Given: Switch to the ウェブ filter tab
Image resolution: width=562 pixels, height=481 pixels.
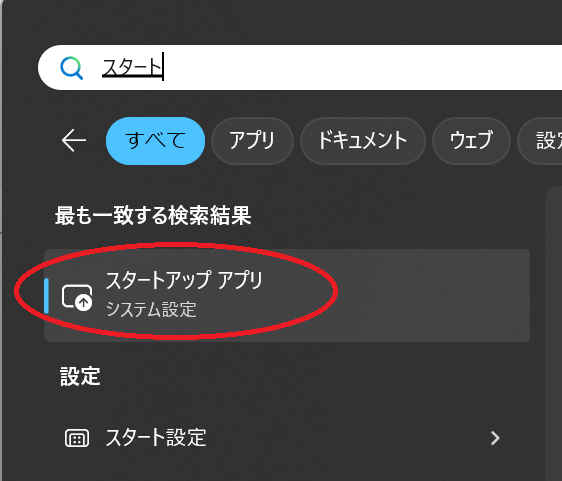Looking at the screenshot, I should click(x=471, y=141).
